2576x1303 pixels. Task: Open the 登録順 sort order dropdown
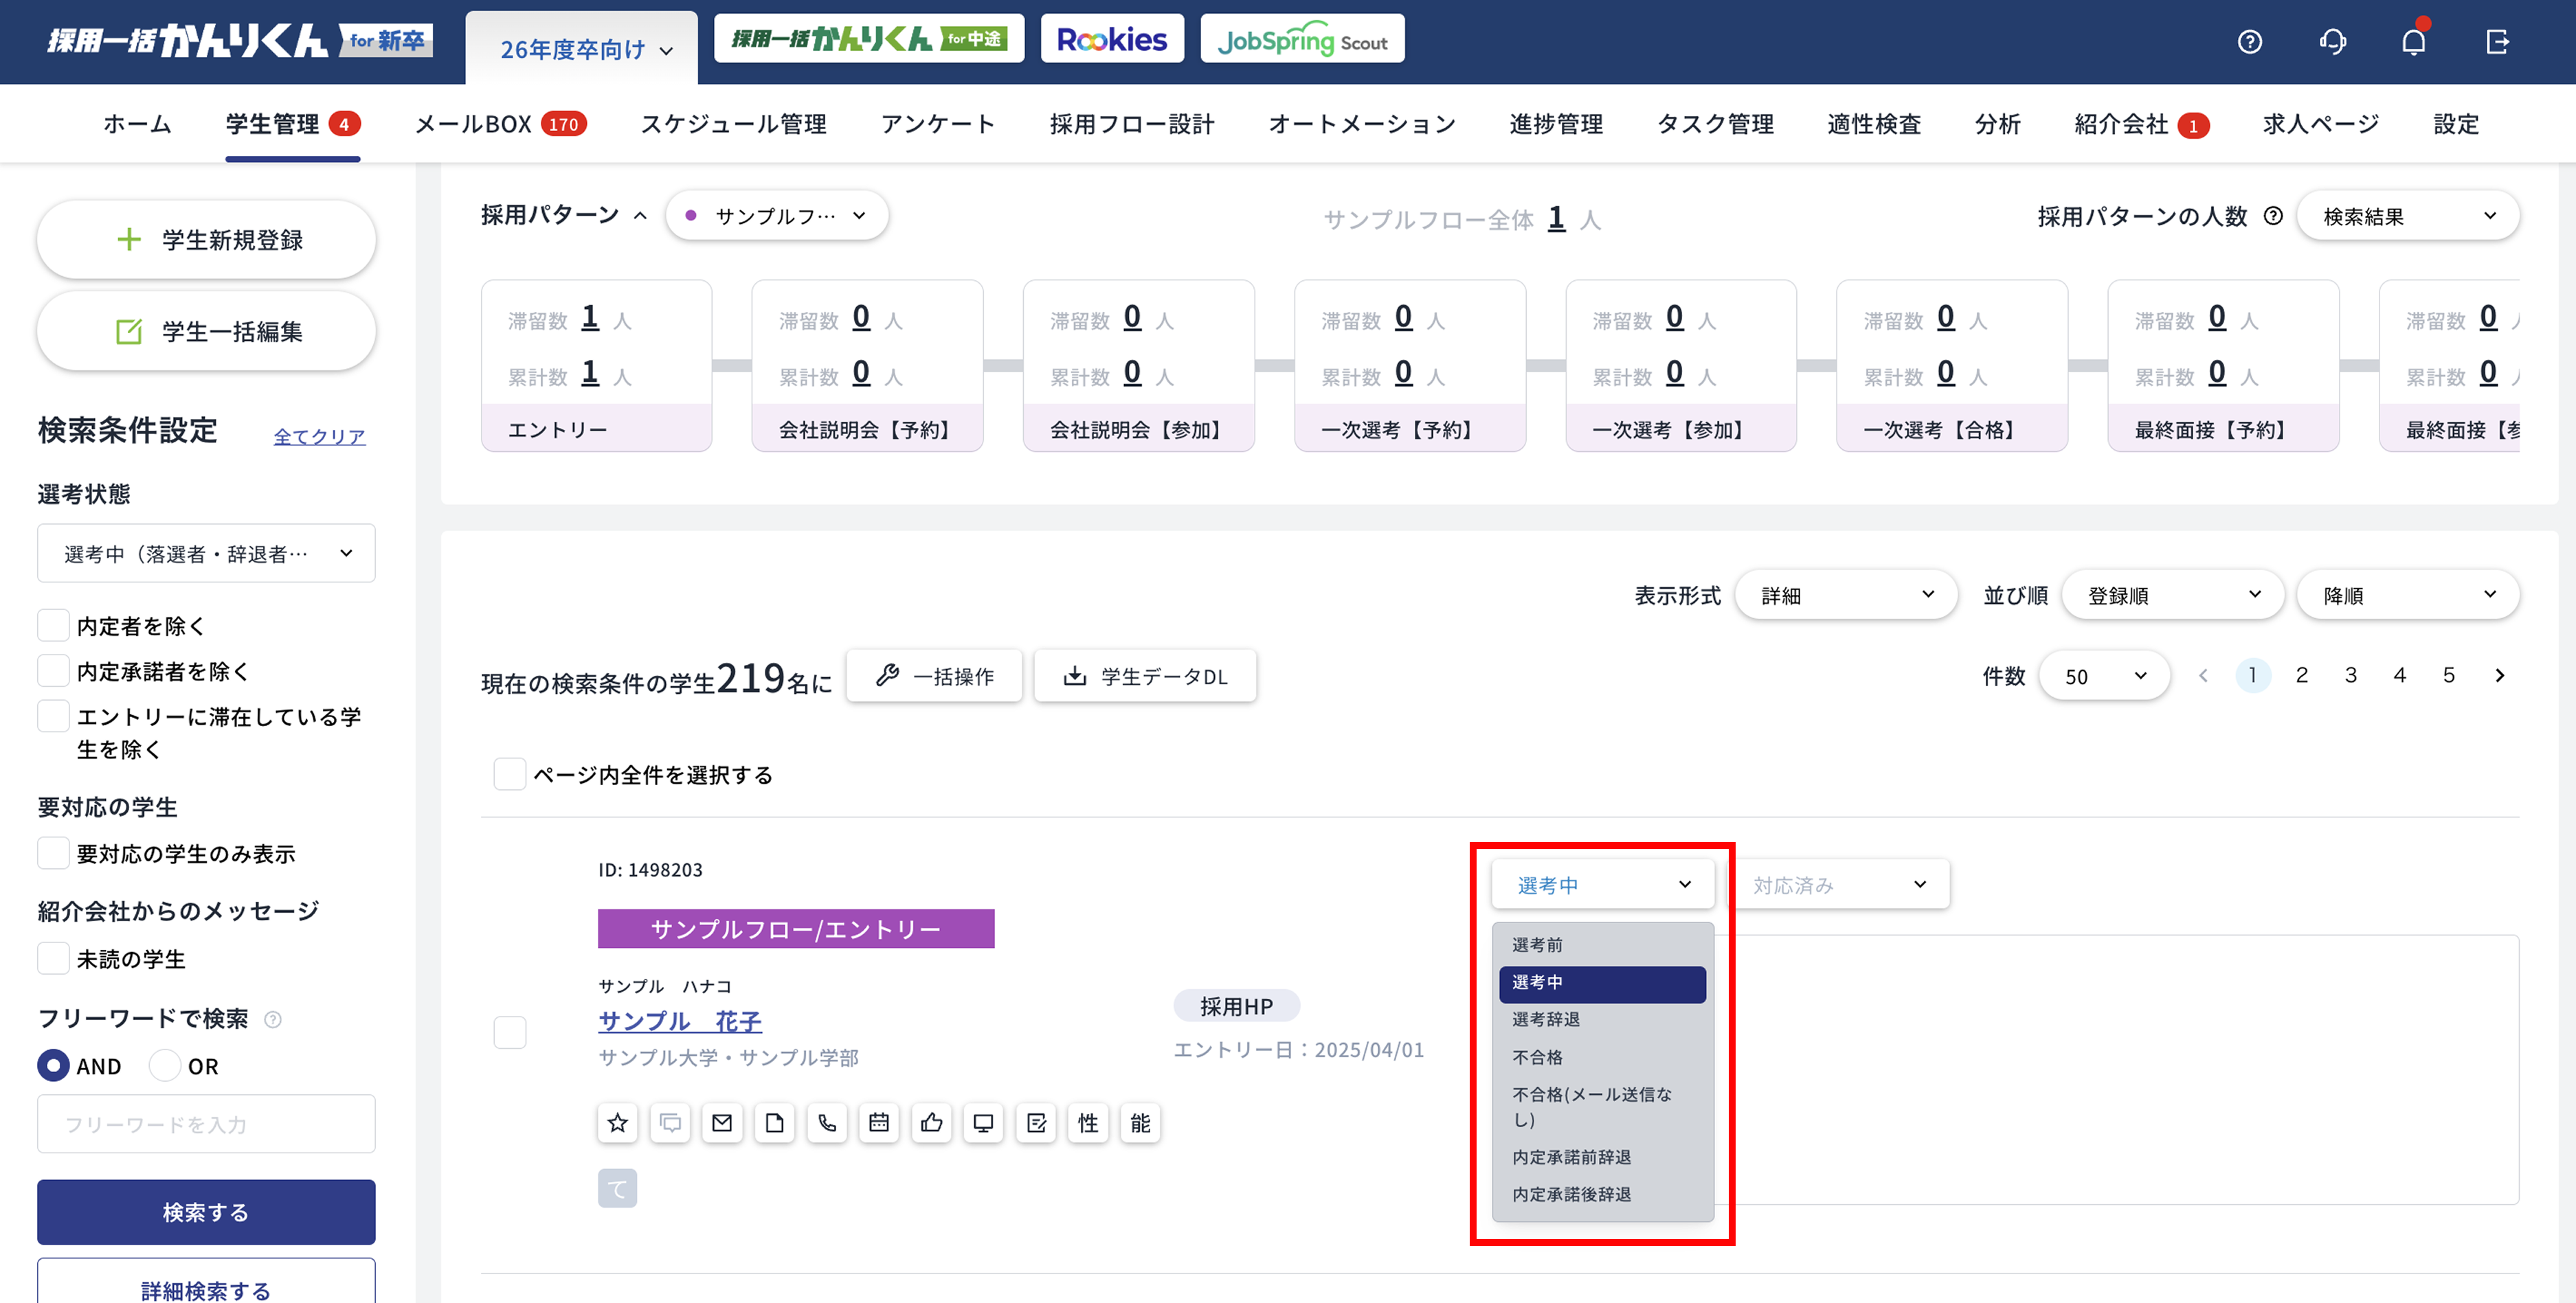coord(2172,595)
